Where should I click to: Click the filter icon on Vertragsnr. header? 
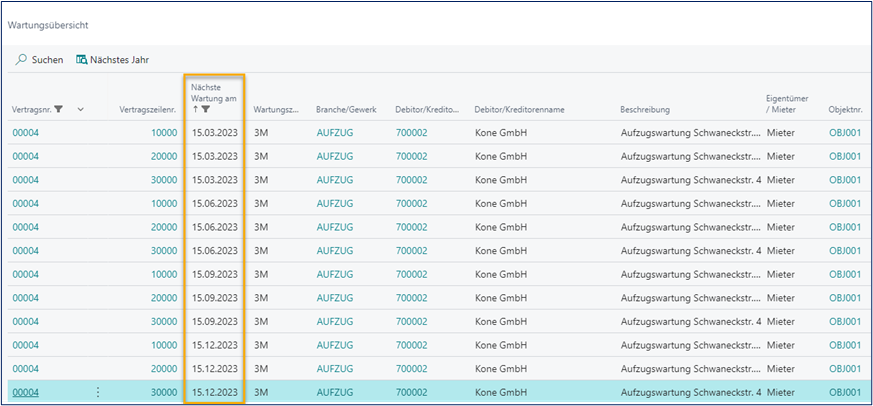click(x=58, y=110)
